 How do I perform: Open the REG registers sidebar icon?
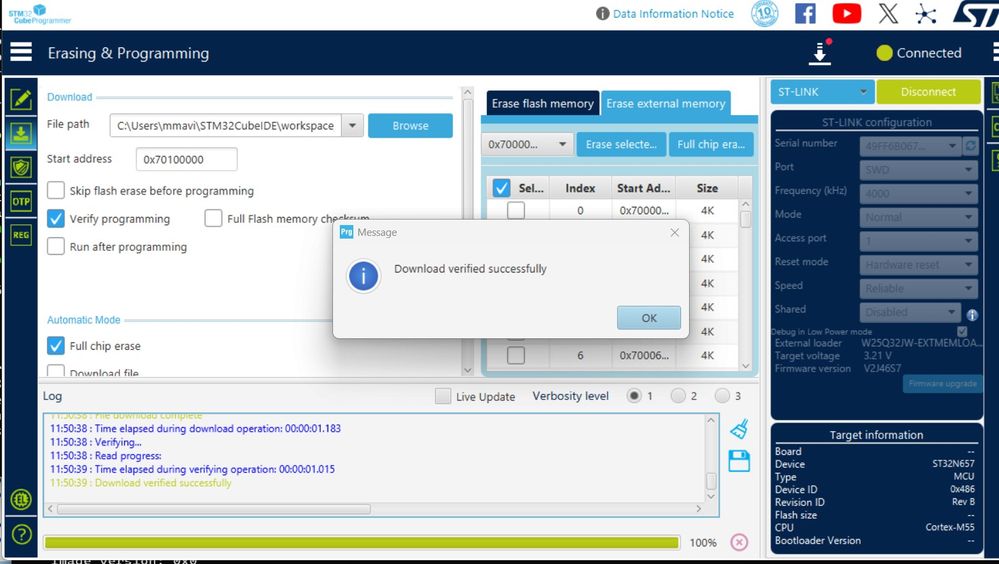[x=20, y=235]
